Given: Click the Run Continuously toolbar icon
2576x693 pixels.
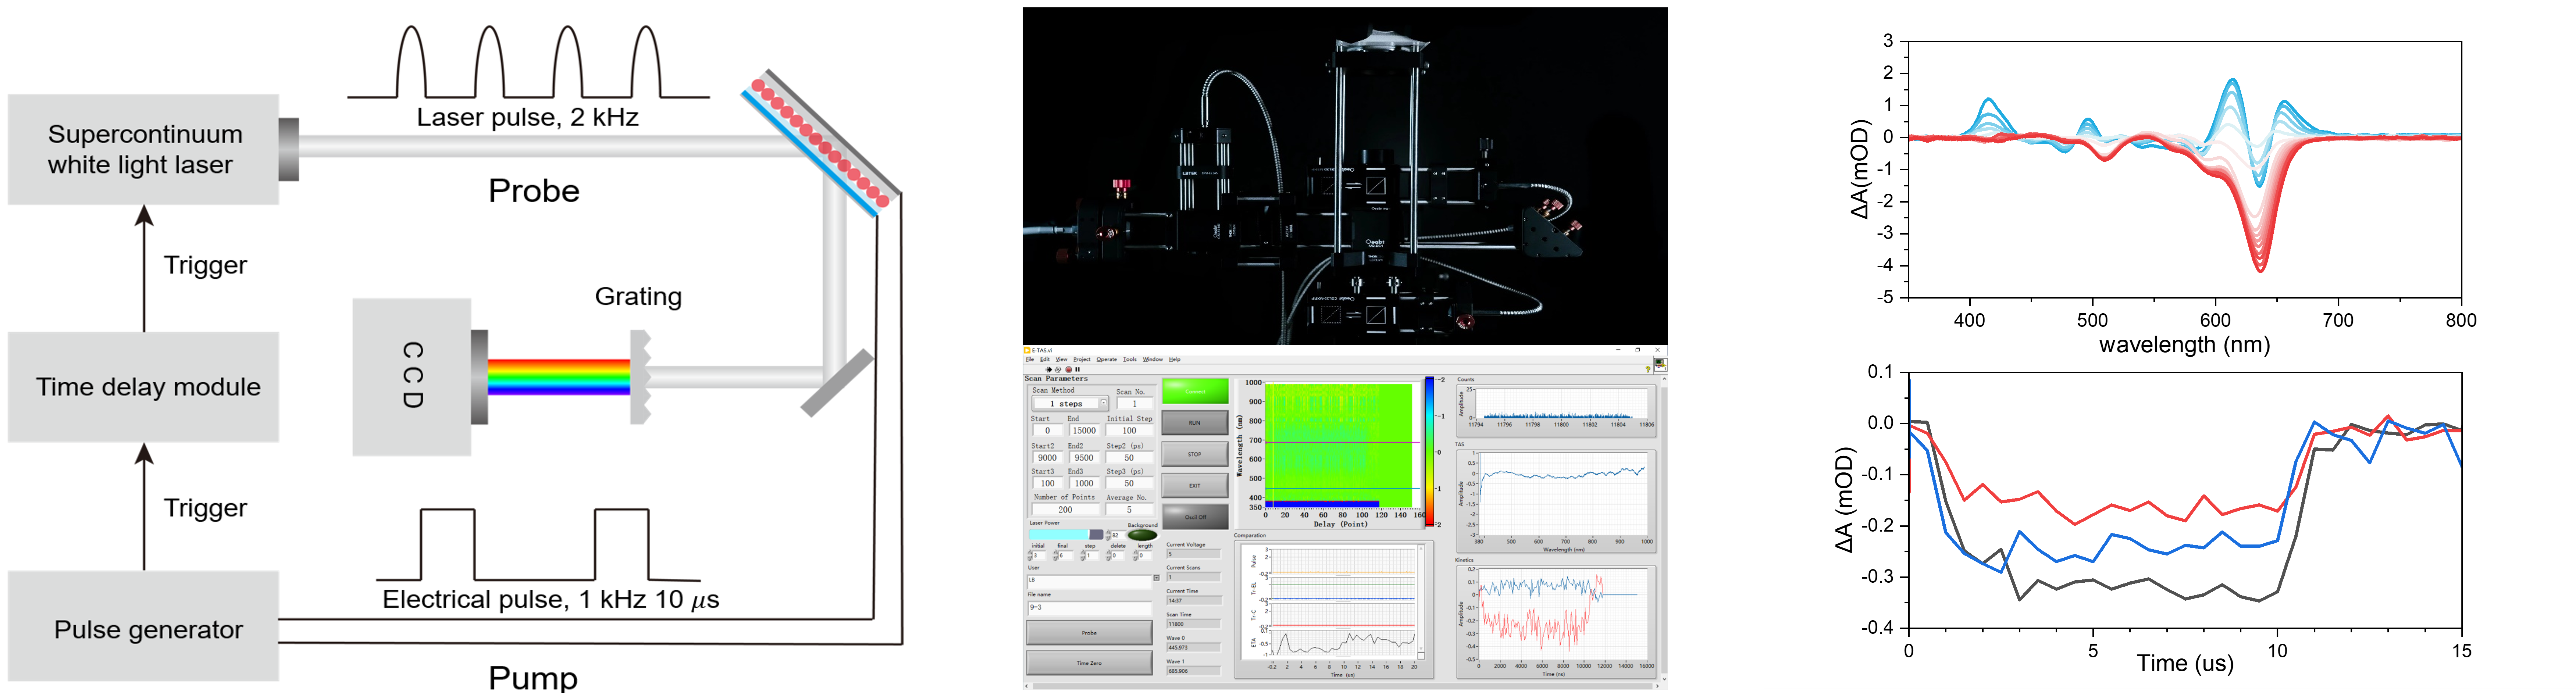Looking at the screenshot, I should [x=1058, y=369].
